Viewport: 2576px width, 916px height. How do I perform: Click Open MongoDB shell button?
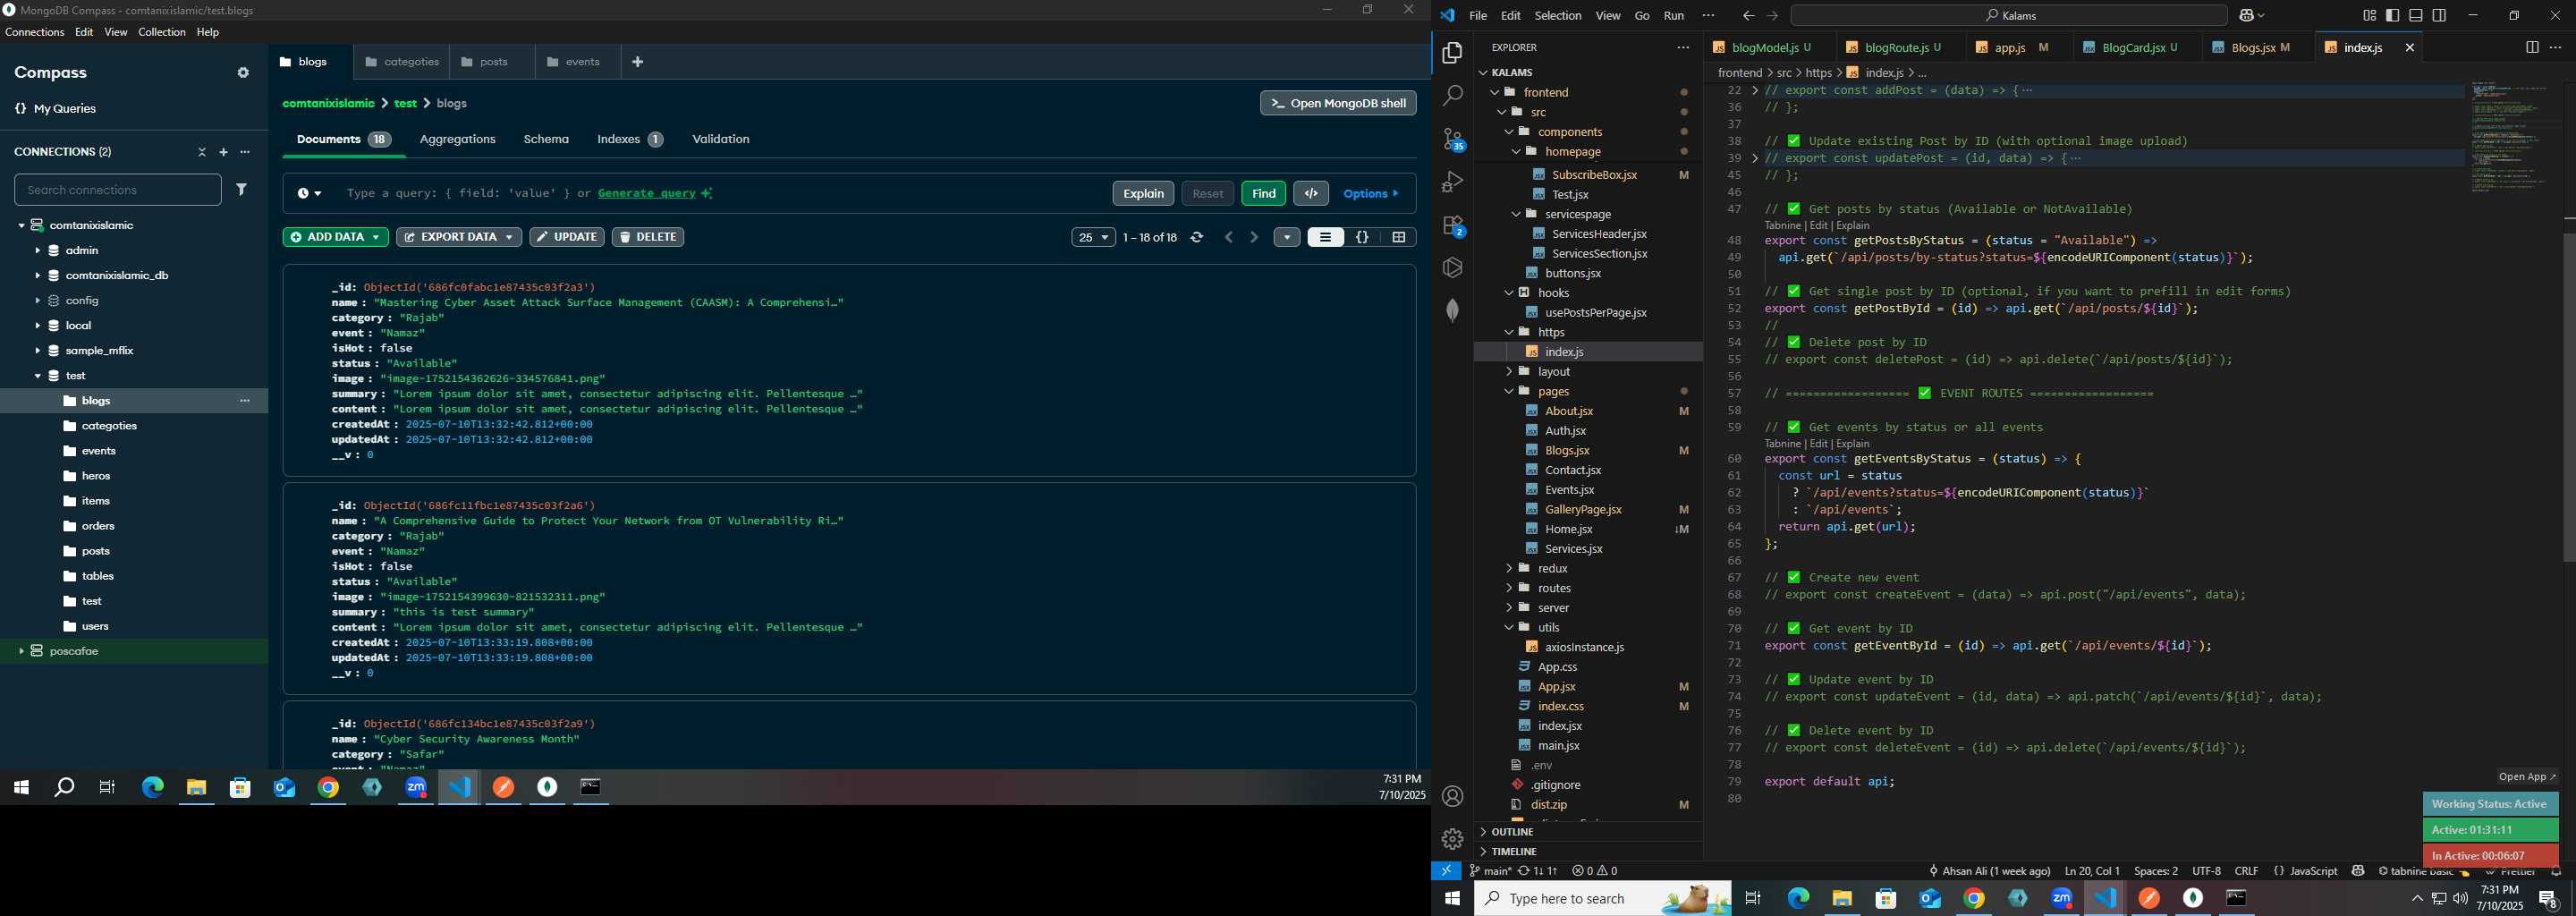click(1338, 103)
